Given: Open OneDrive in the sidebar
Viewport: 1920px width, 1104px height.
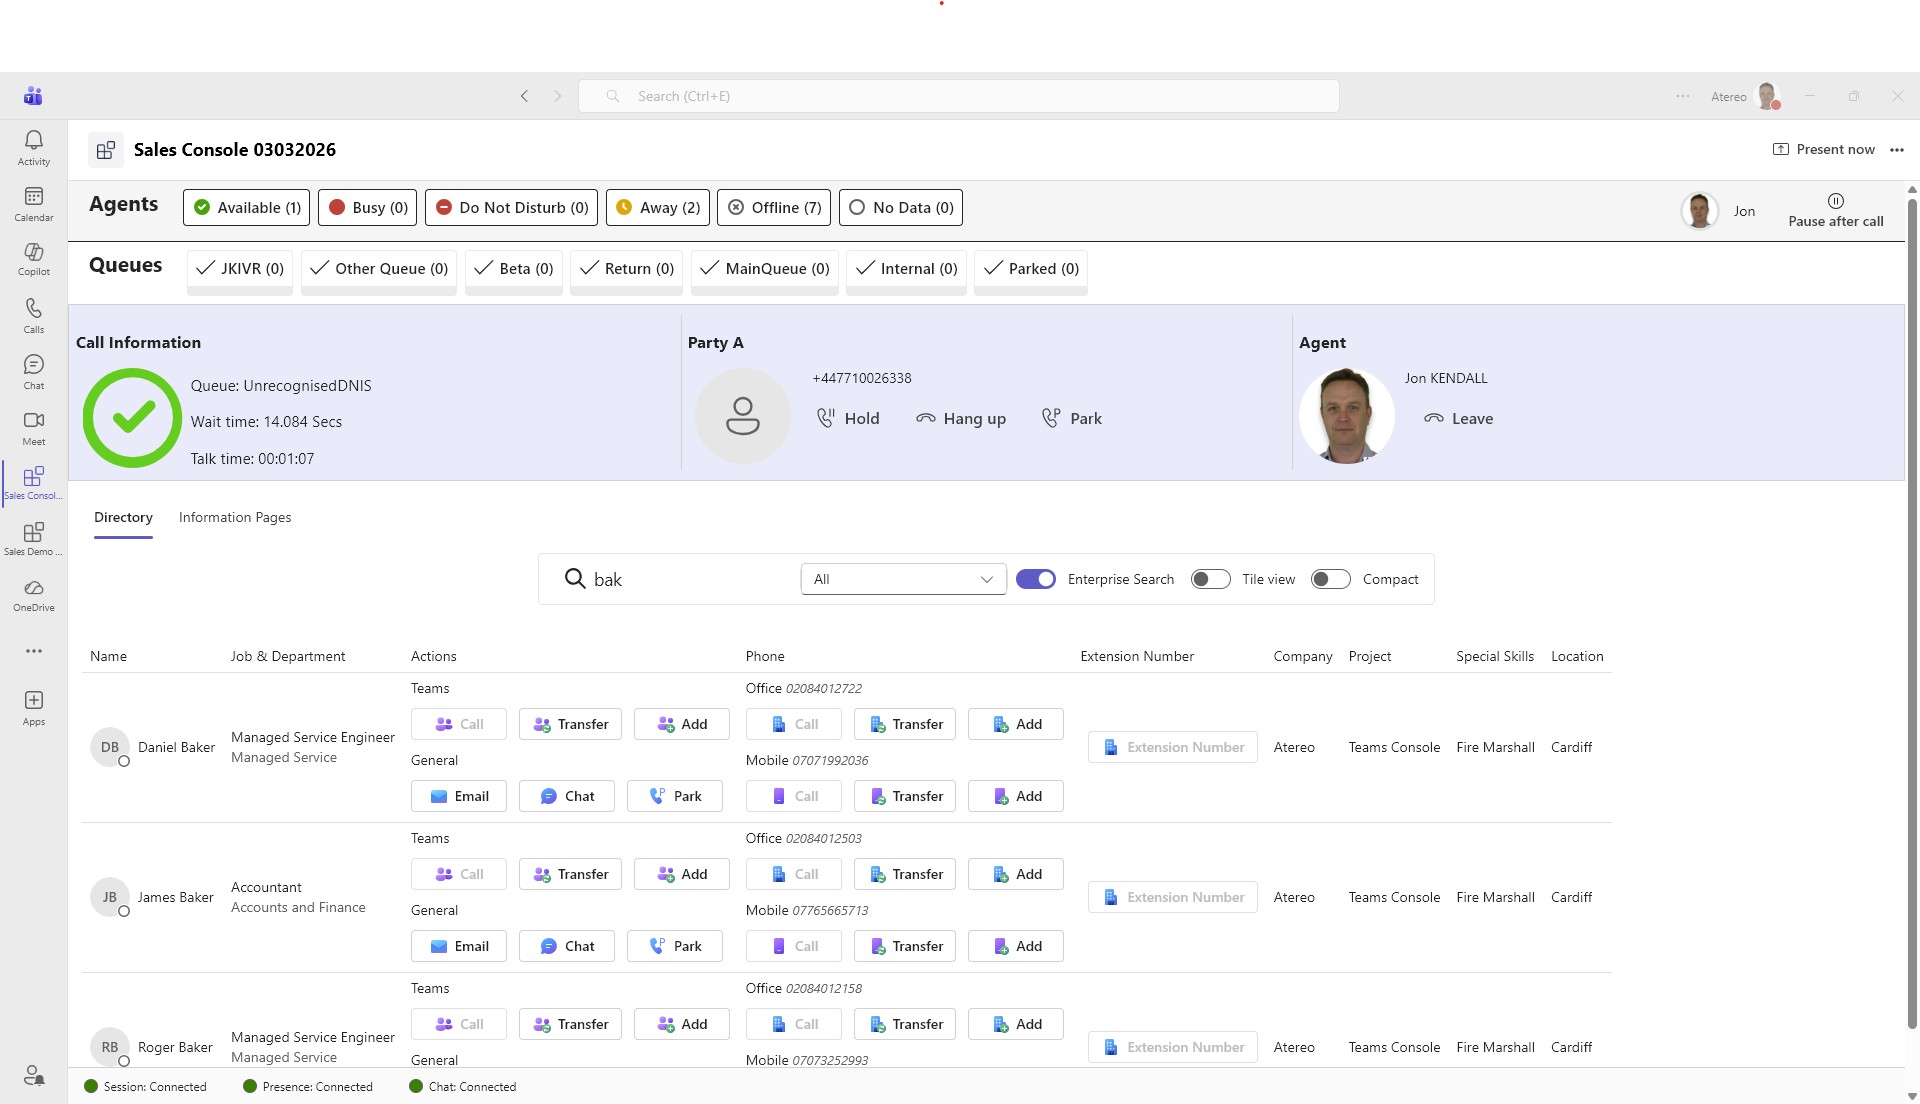Looking at the screenshot, I should coord(33,590).
